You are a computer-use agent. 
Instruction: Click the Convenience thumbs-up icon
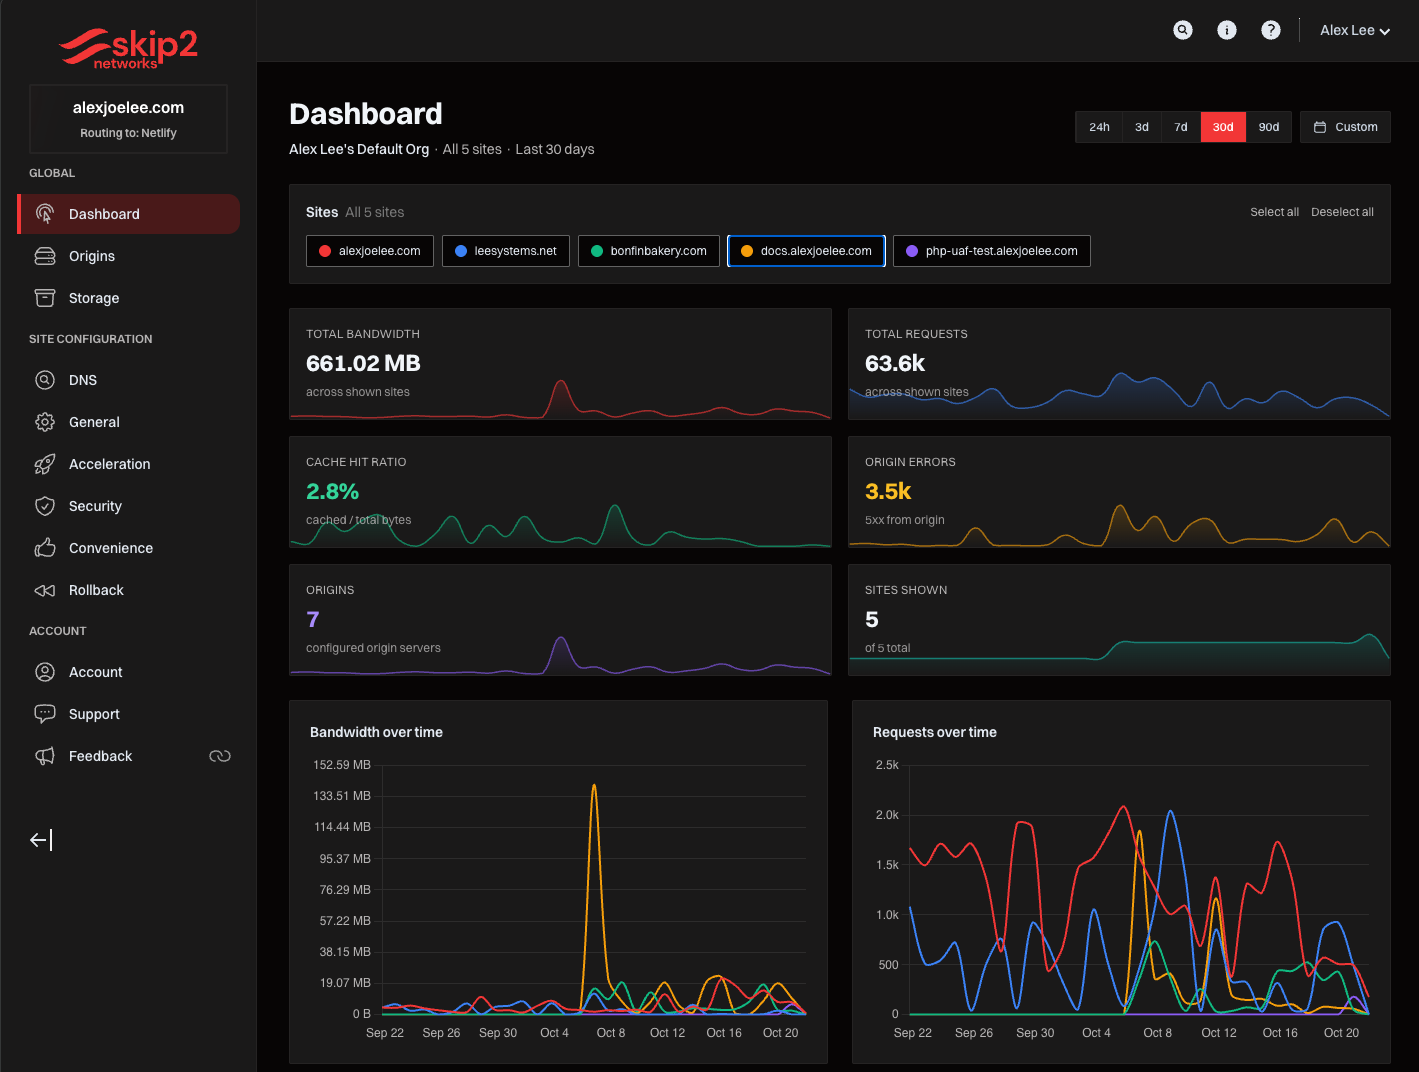[x=45, y=548]
